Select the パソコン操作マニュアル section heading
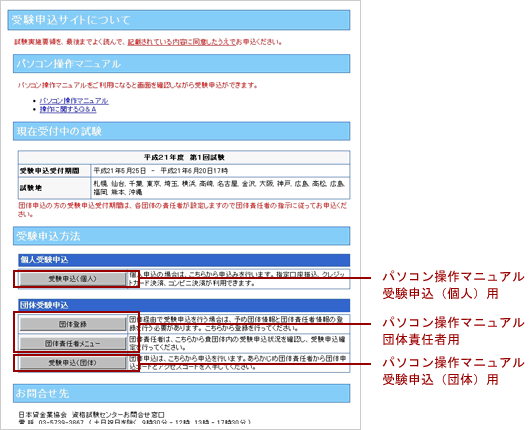Image resolution: width=530 pixels, height=430 pixels. [x=182, y=64]
